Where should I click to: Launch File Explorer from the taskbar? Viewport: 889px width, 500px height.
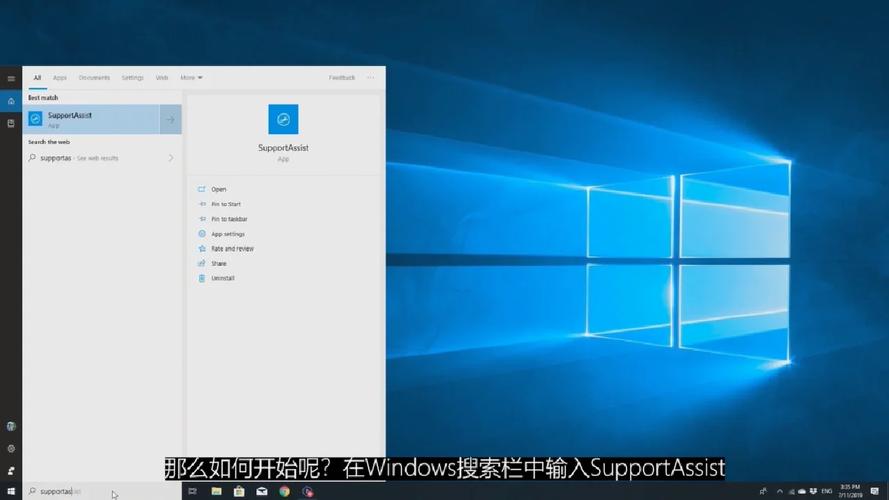click(216, 491)
